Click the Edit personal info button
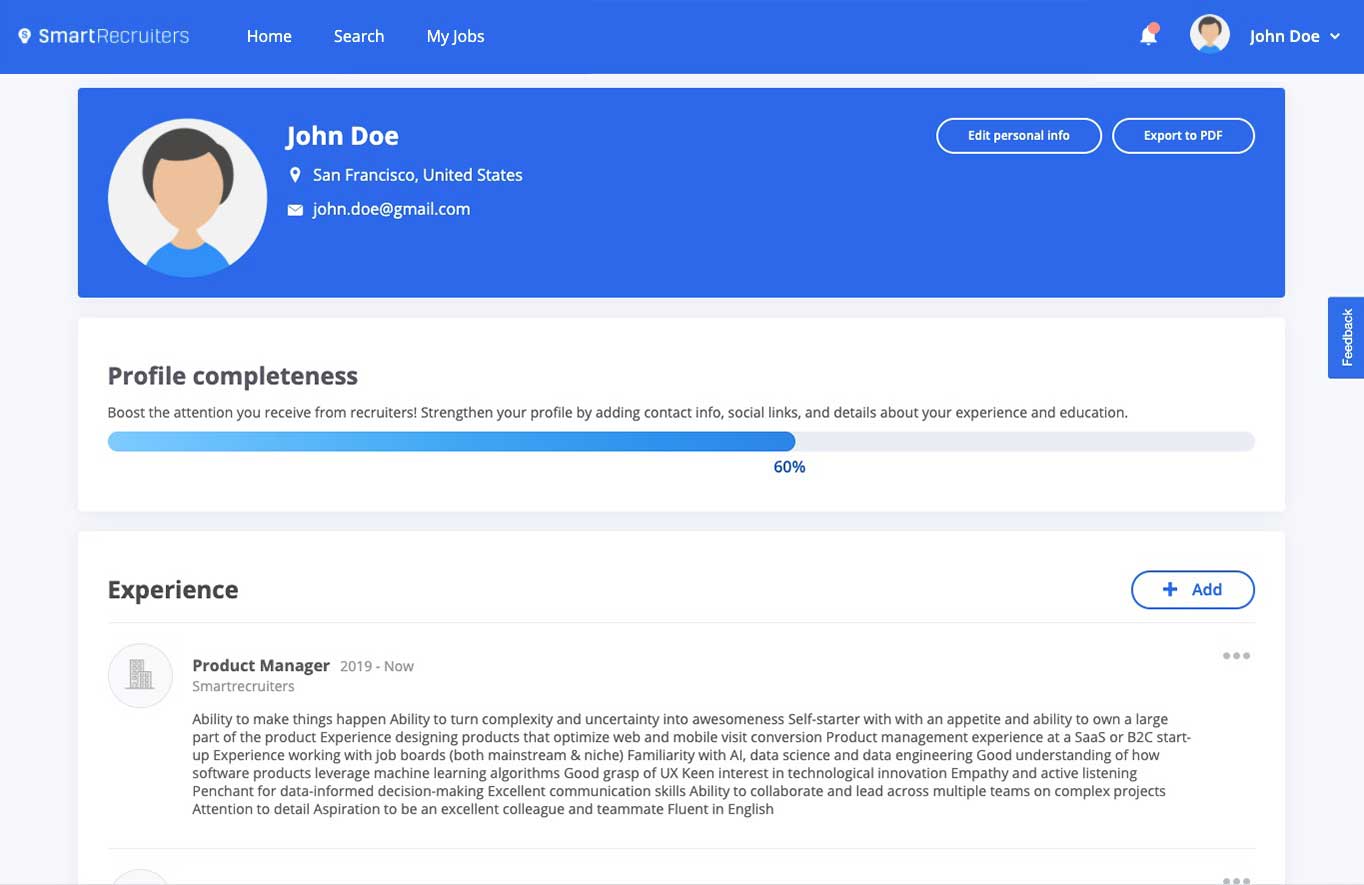This screenshot has height=885, width=1364. point(1018,136)
